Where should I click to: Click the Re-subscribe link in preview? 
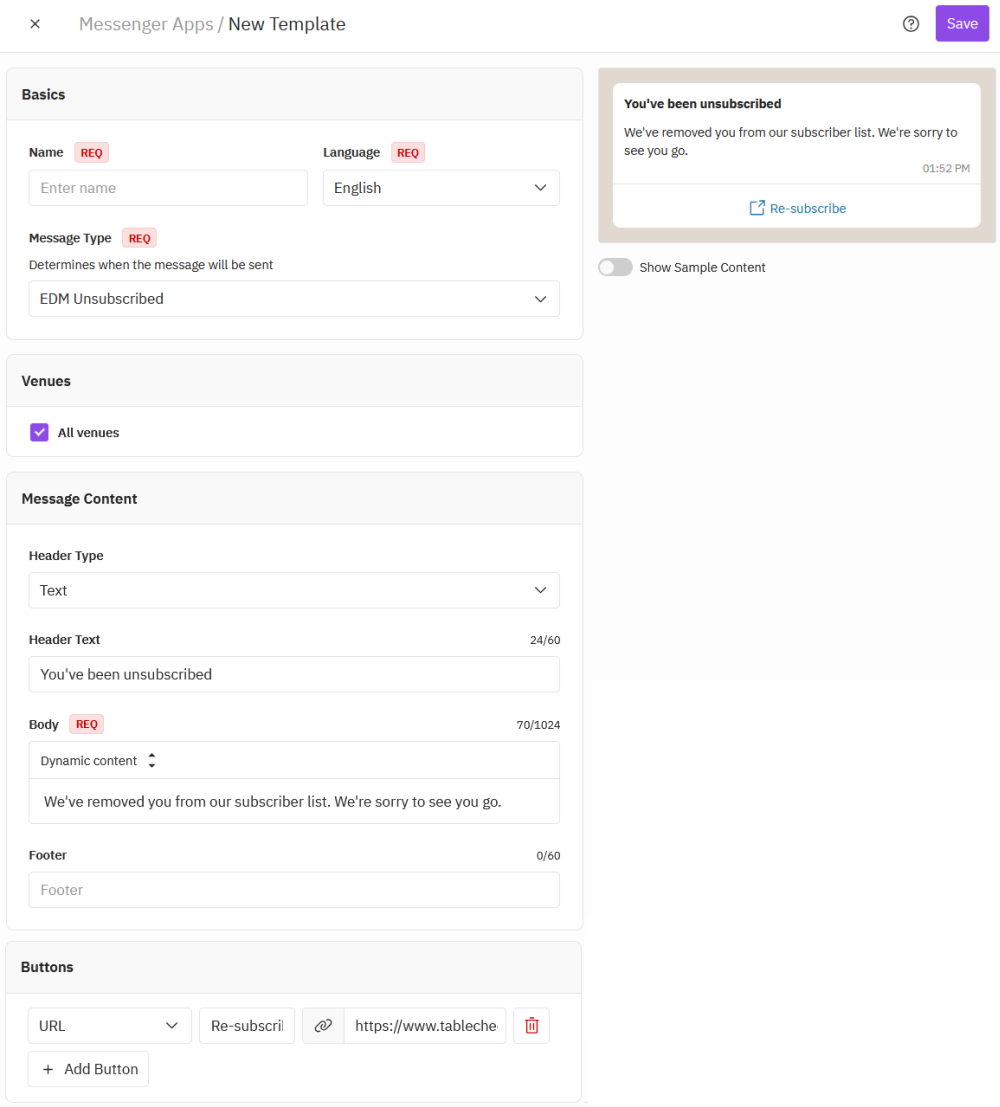tap(807, 208)
